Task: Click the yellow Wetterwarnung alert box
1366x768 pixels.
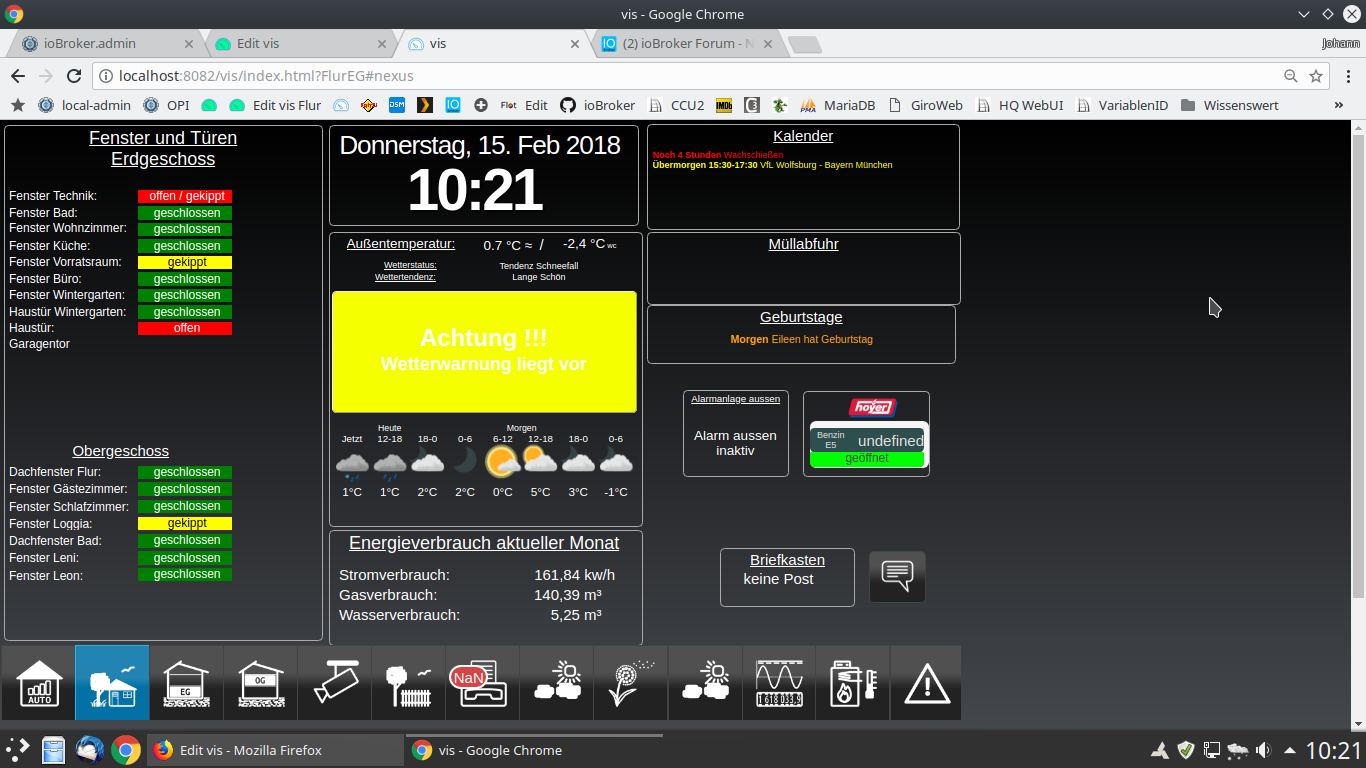Action: click(484, 352)
